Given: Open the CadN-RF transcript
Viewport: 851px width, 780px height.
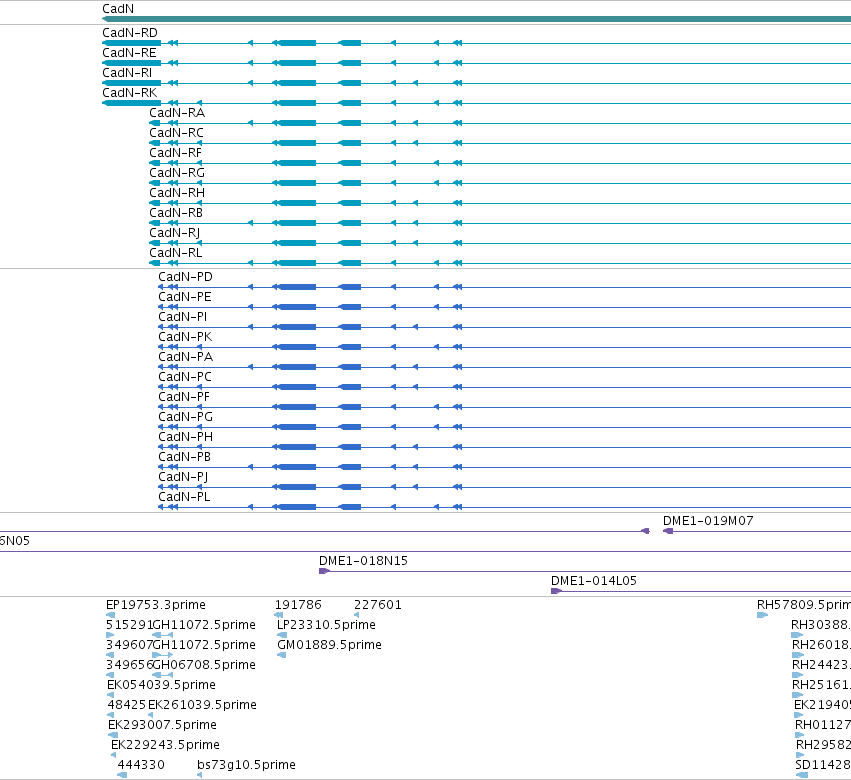Looking at the screenshot, I should (x=175, y=153).
